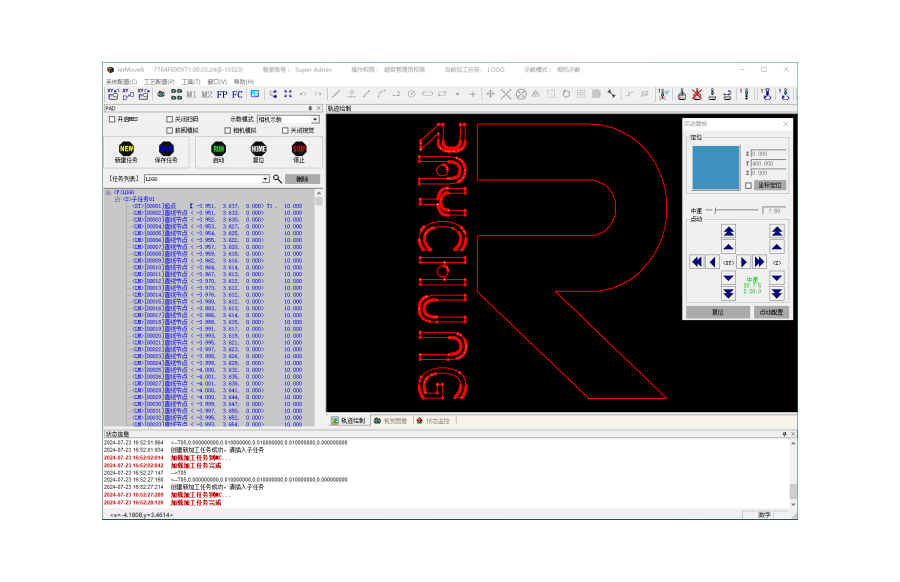Click the SAVE 保存任务 icon
Screen dimensions: 900x582
point(166,149)
